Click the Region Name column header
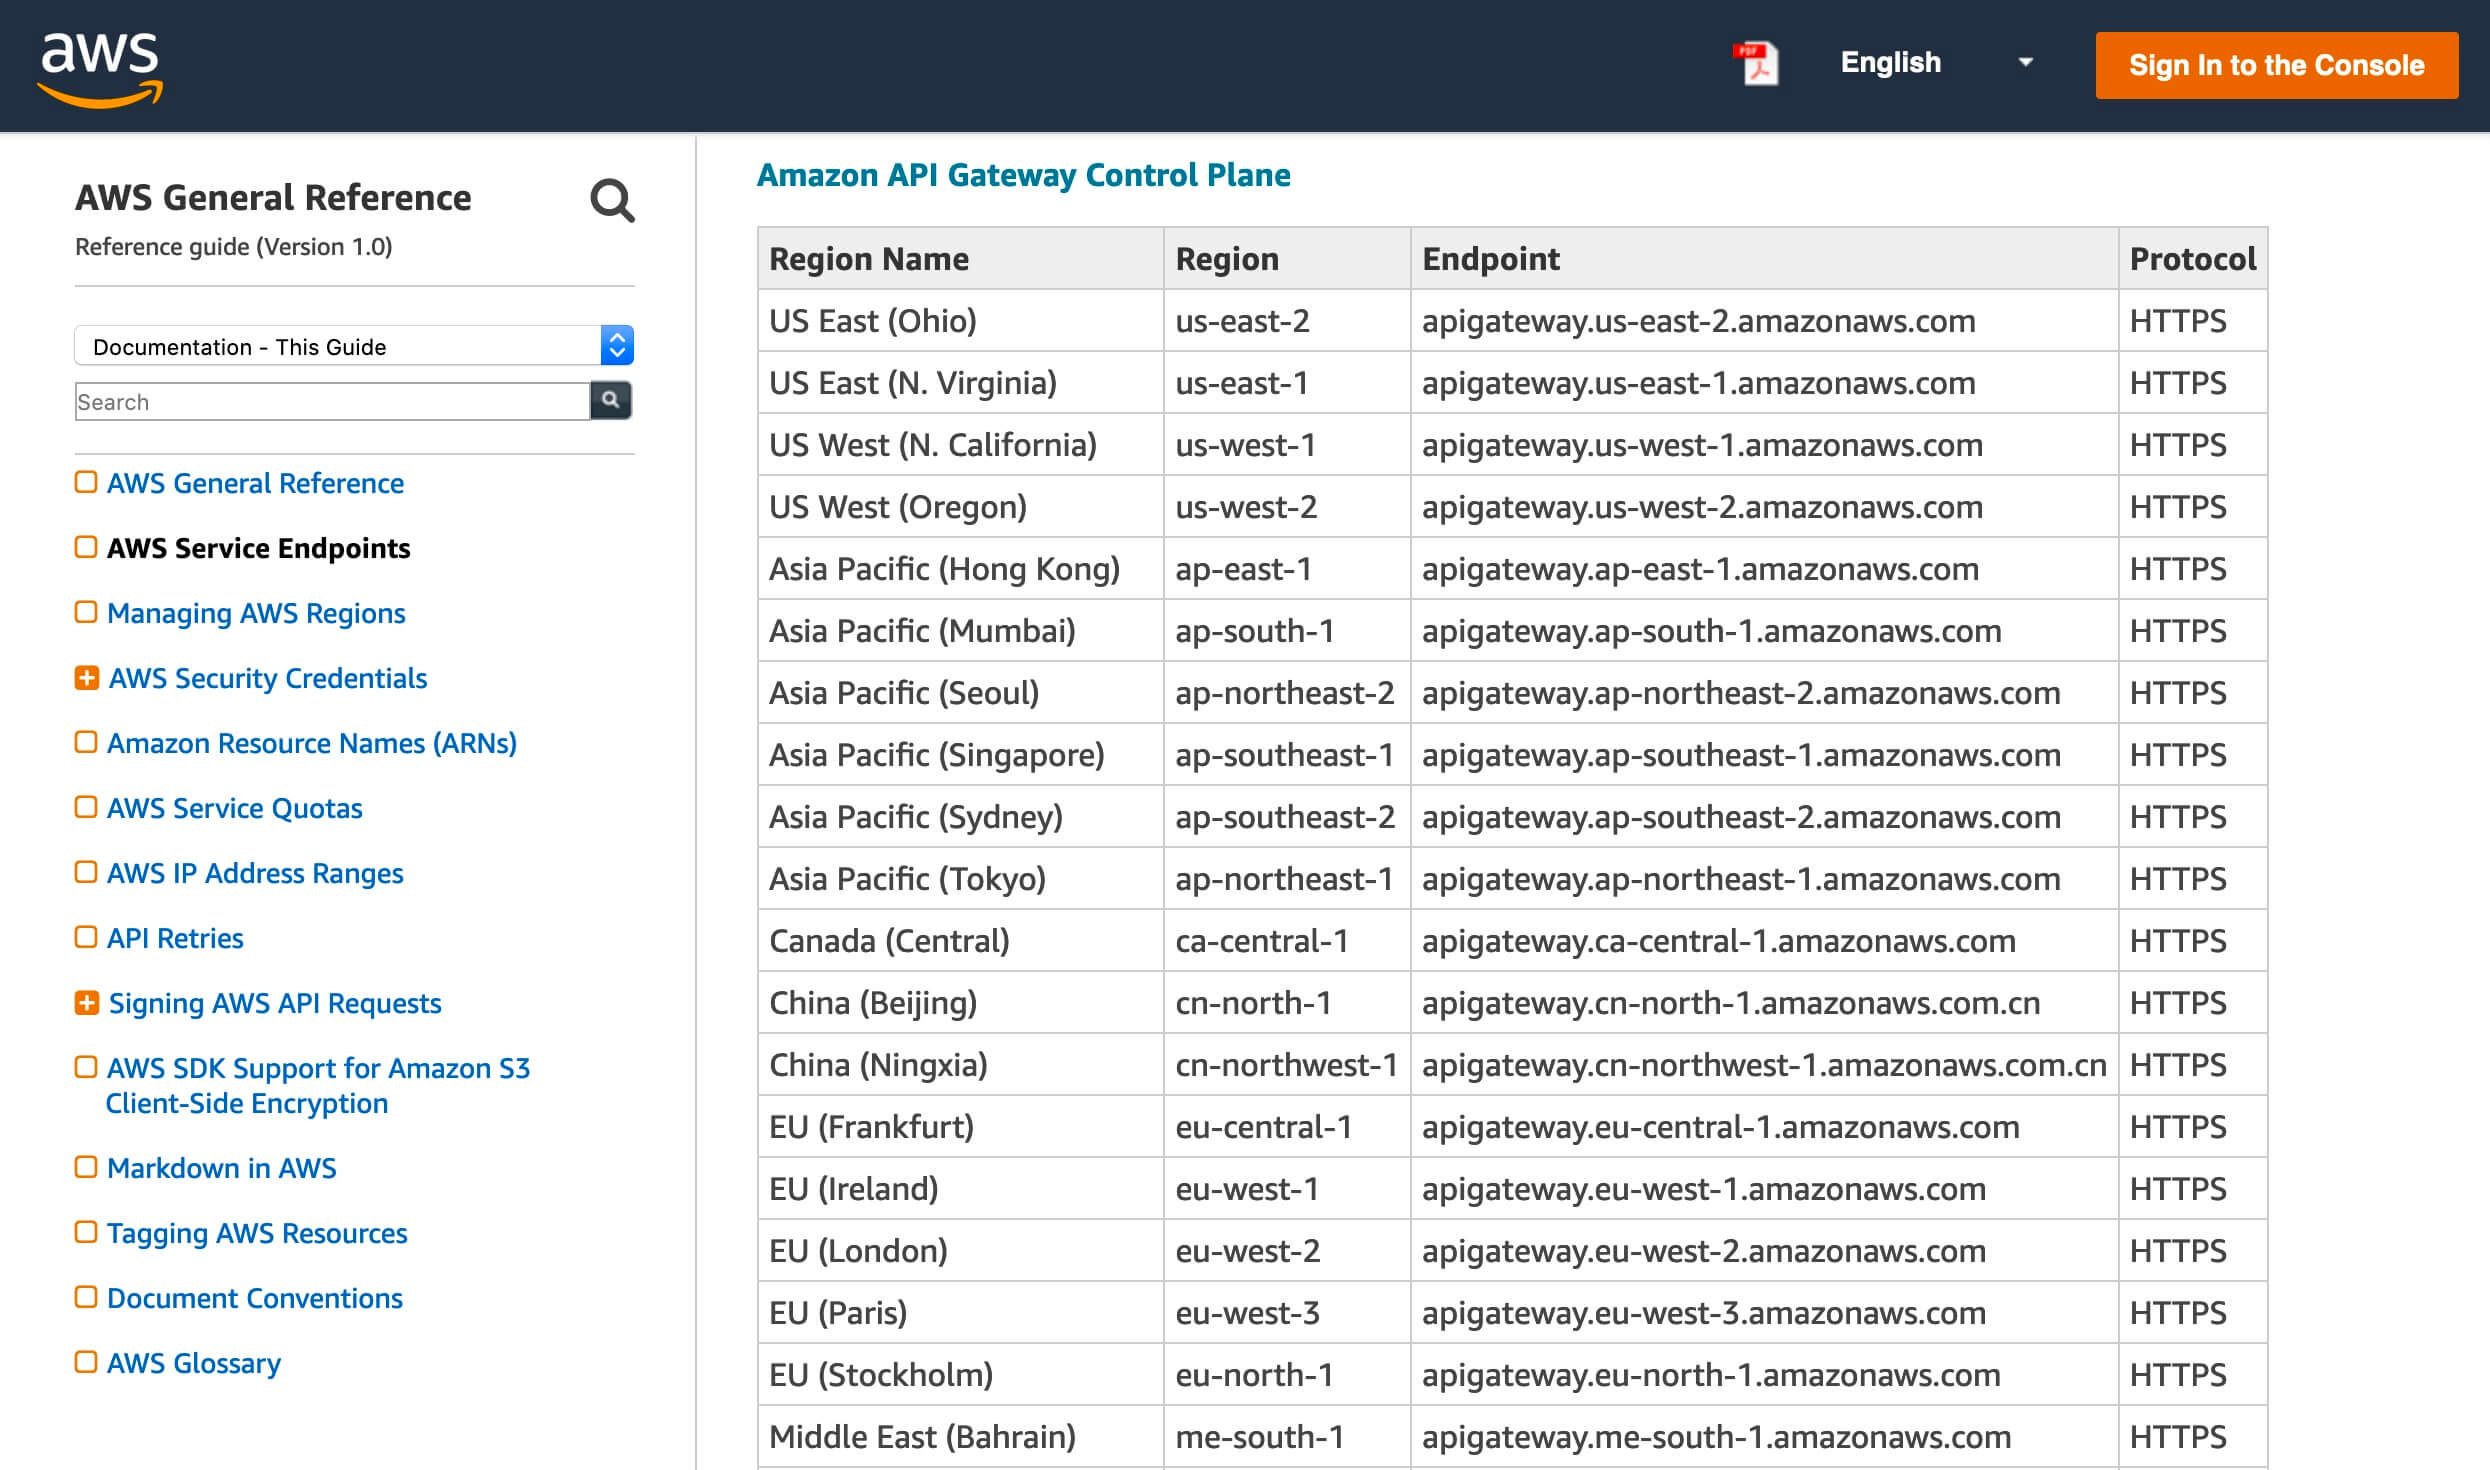 961,259
